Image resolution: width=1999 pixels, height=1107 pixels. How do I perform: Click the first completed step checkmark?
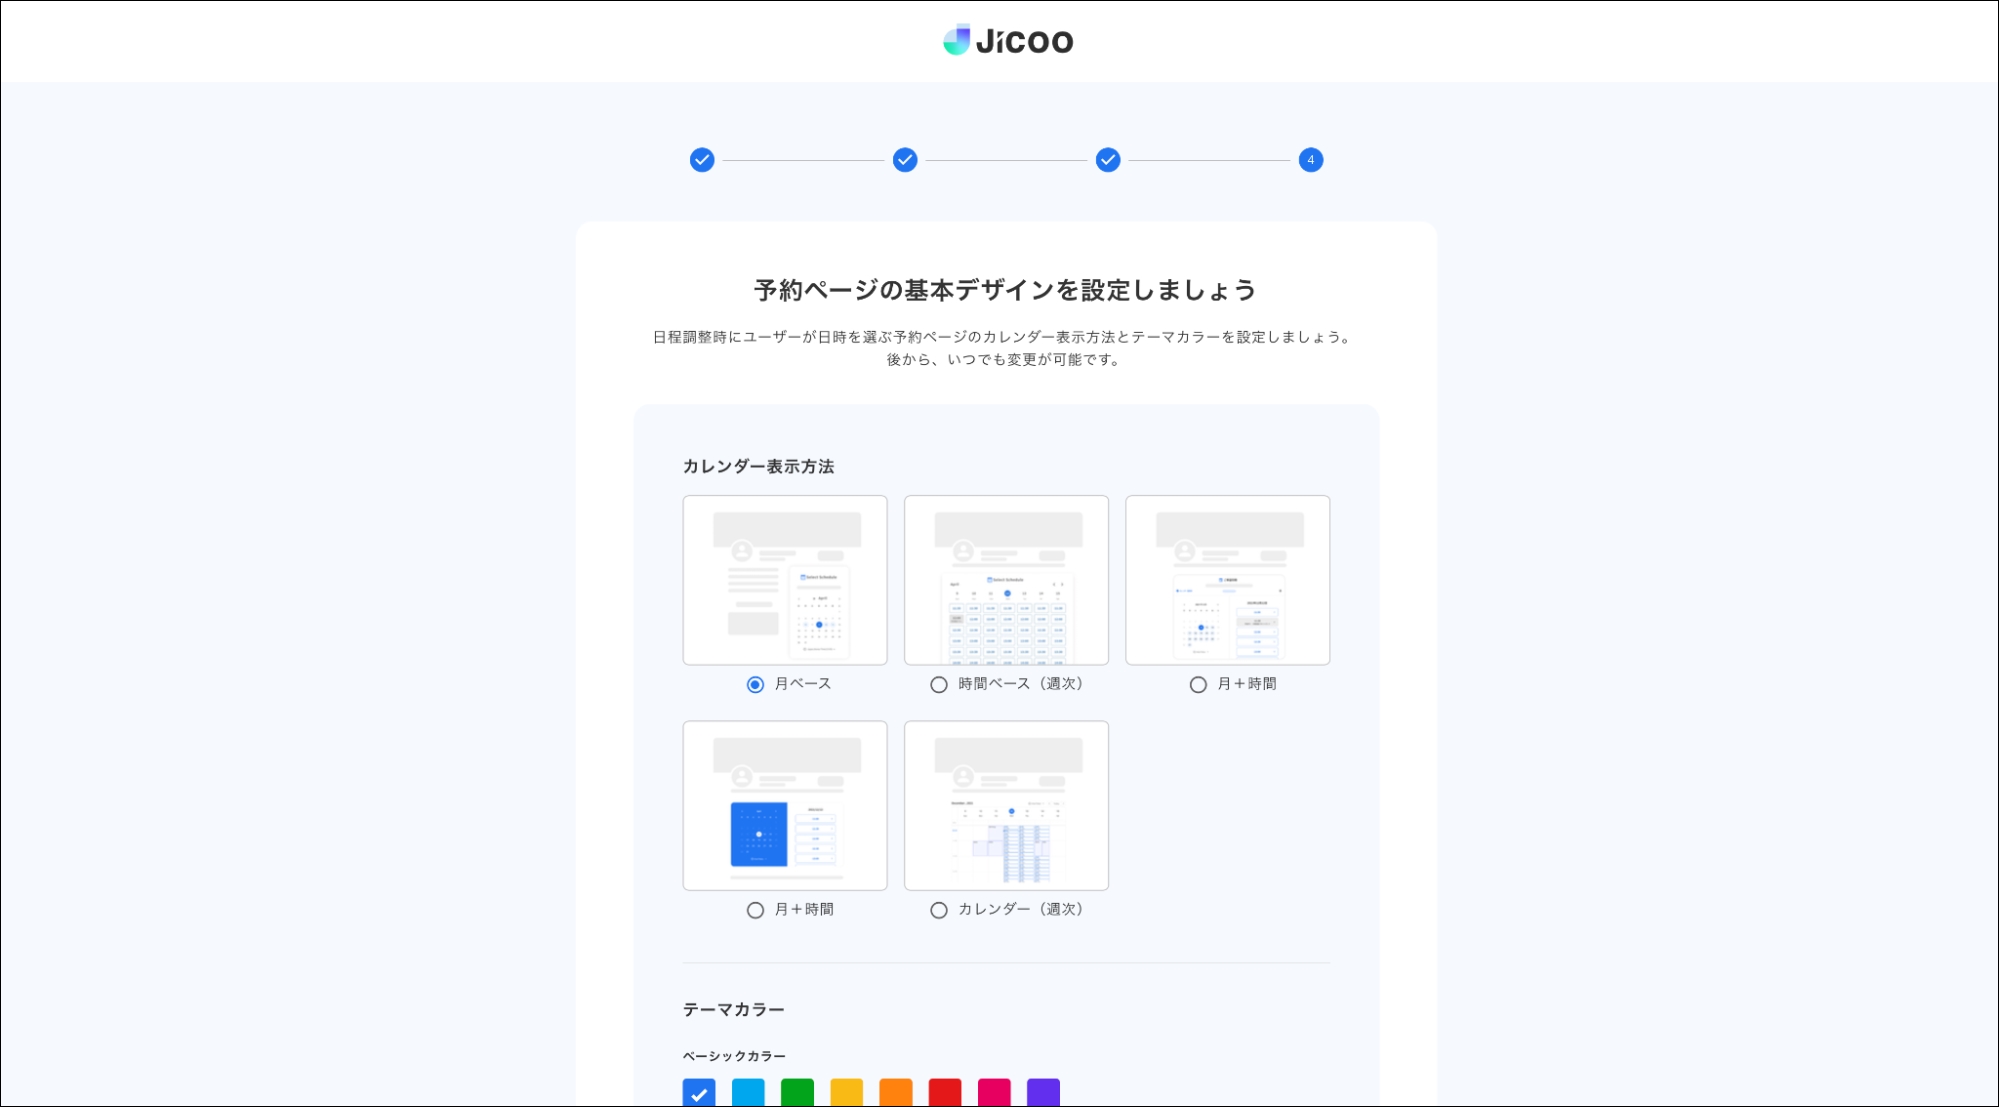pyautogui.click(x=702, y=159)
